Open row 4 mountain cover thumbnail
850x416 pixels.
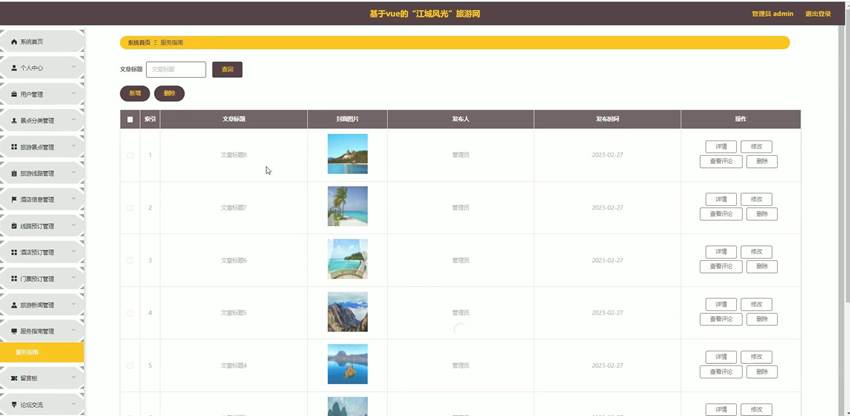pos(347,312)
